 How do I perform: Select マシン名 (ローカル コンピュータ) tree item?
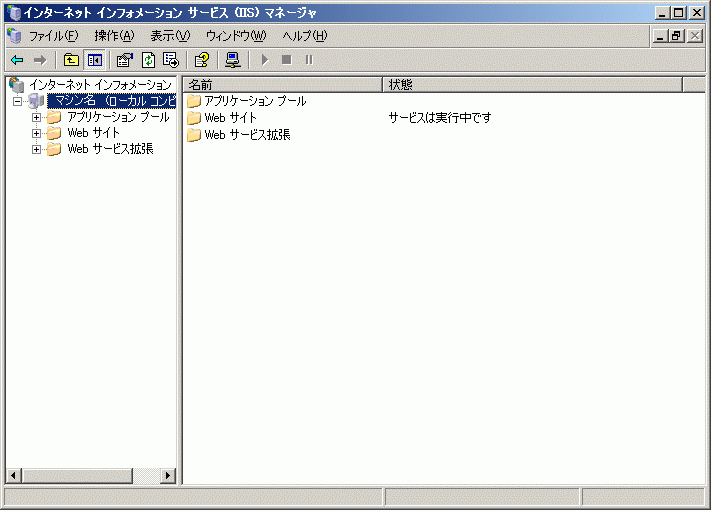pos(112,101)
